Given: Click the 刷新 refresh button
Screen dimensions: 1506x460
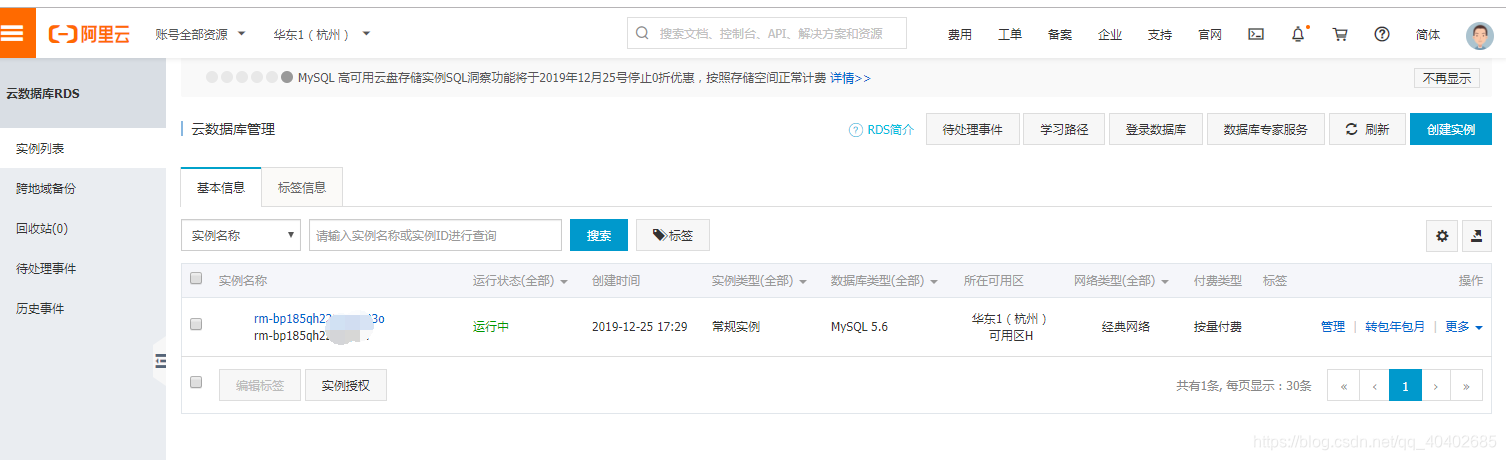Looking at the screenshot, I should [1367, 129].
